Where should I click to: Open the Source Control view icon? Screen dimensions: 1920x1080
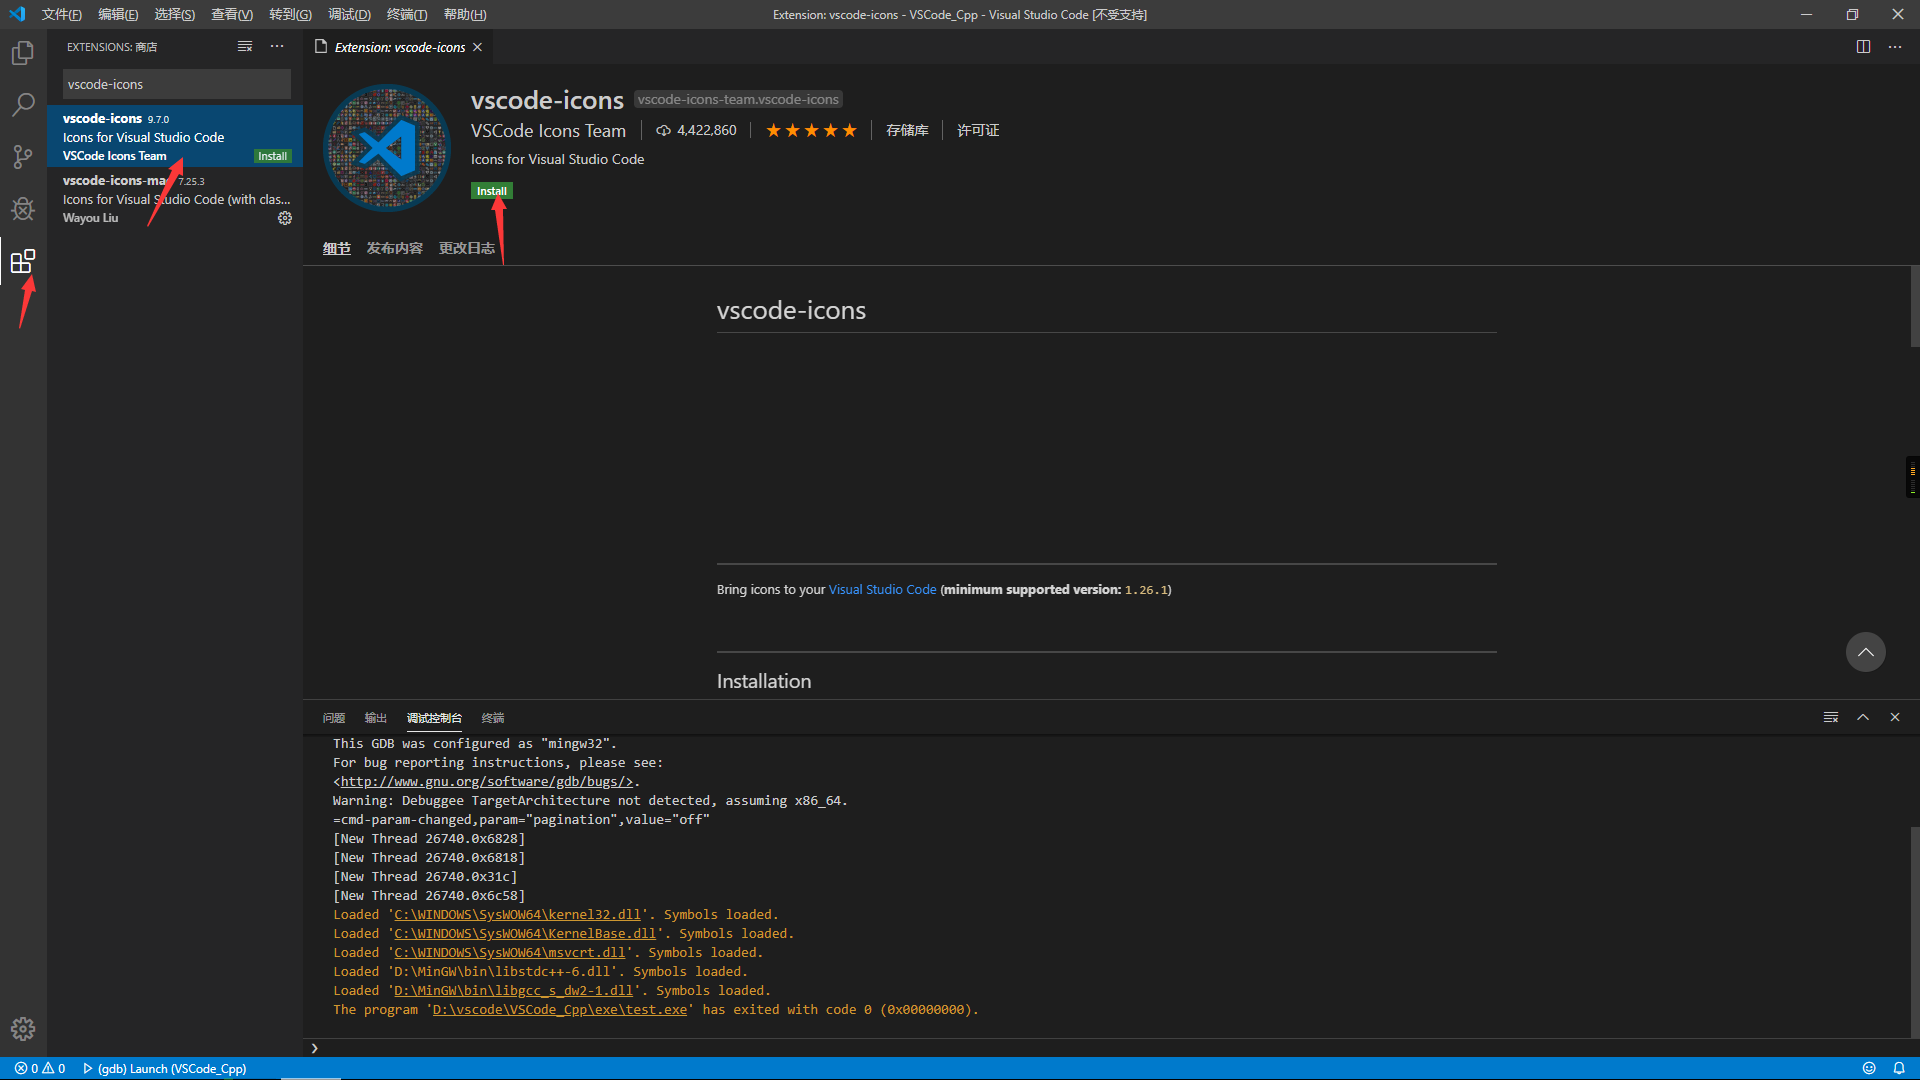(23, 157)
